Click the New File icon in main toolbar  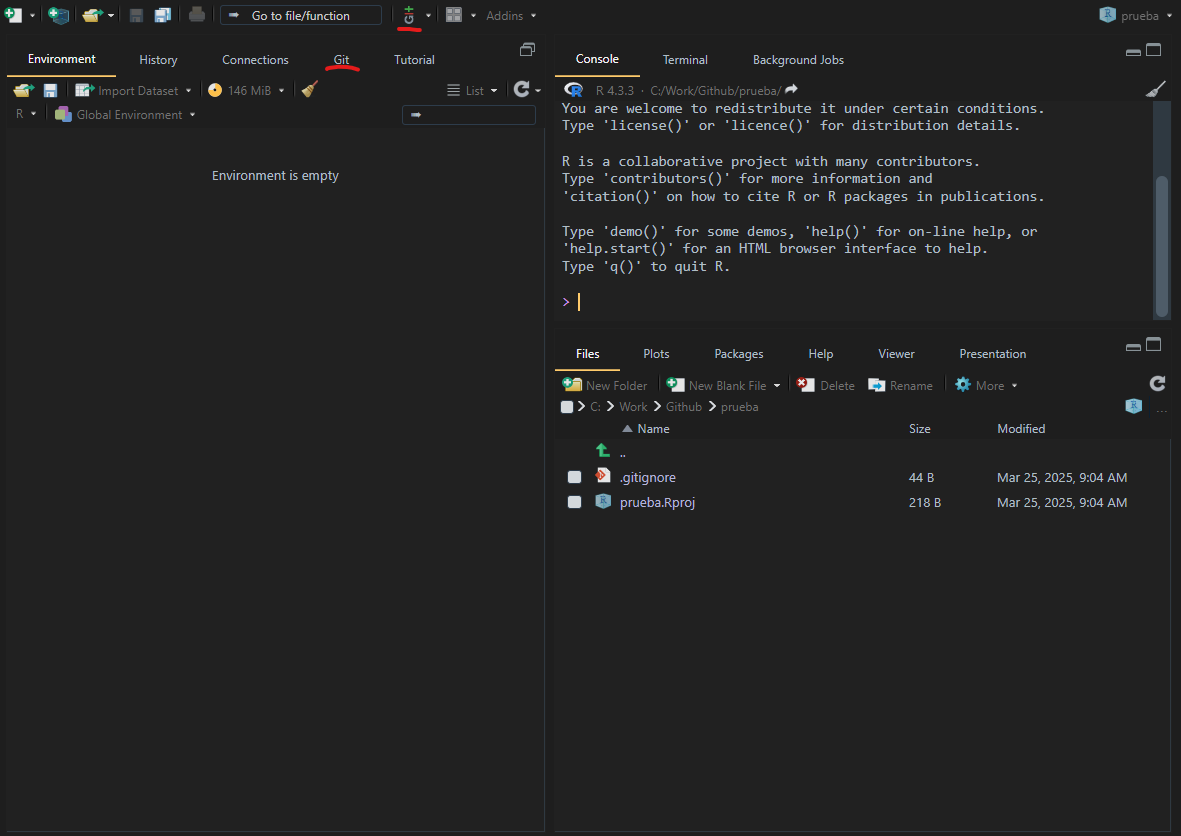pos(13,15)
